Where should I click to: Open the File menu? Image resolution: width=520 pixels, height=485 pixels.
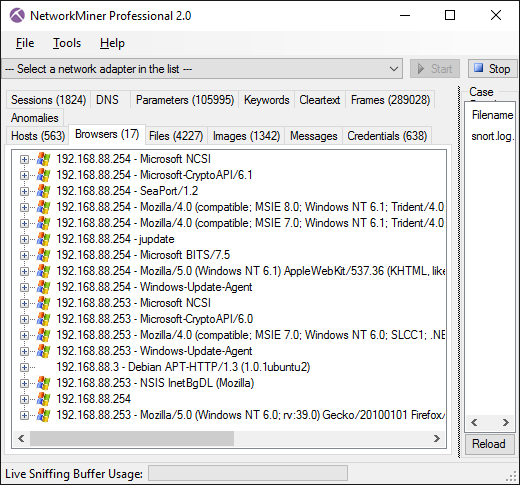click(25, 43)
